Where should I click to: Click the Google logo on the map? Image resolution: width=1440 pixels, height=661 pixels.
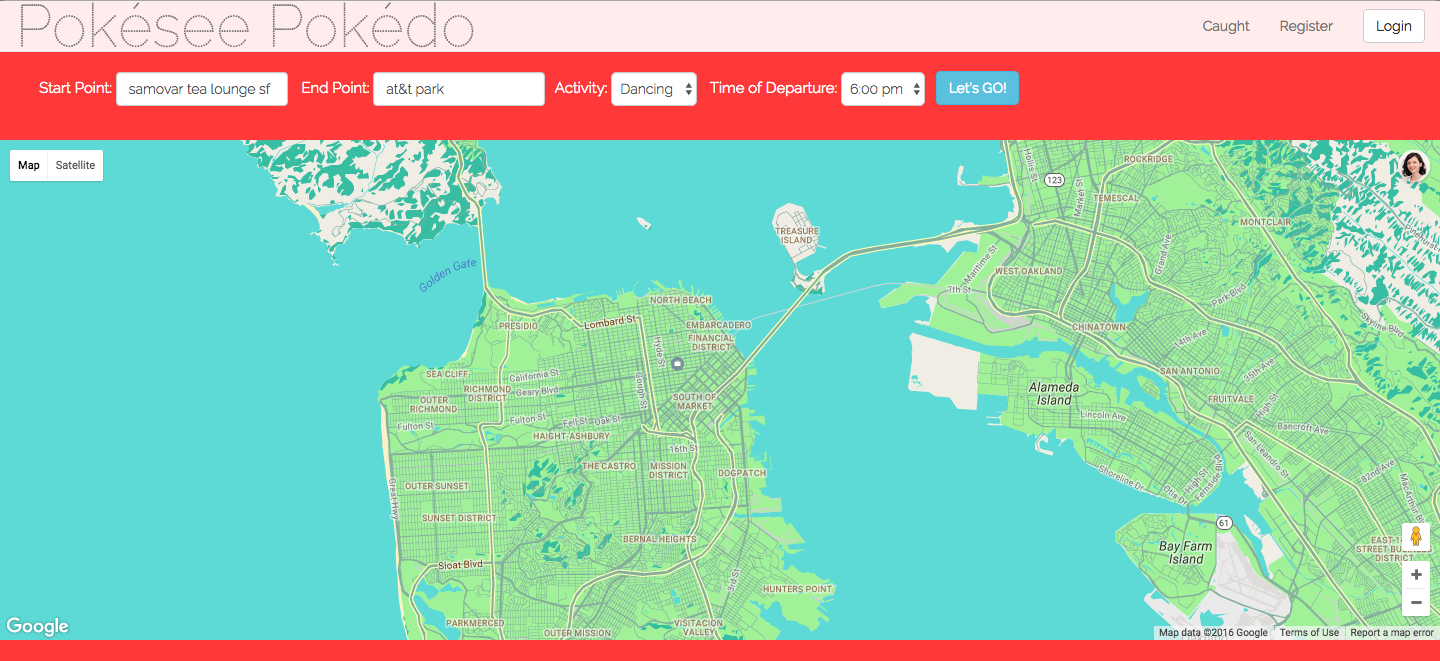point(37,626)
